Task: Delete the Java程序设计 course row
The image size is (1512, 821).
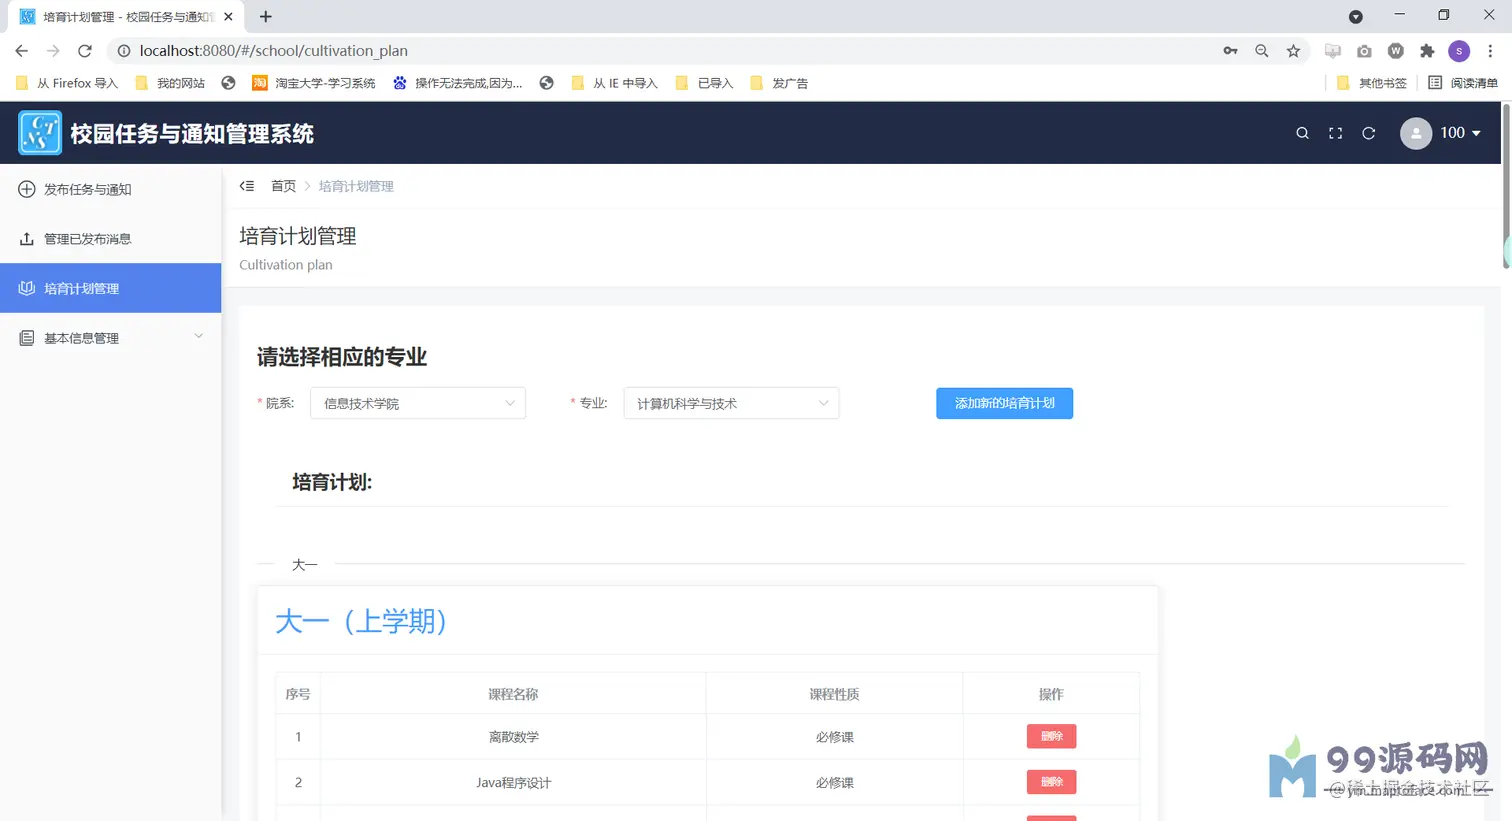Action: click(1051, 782)
